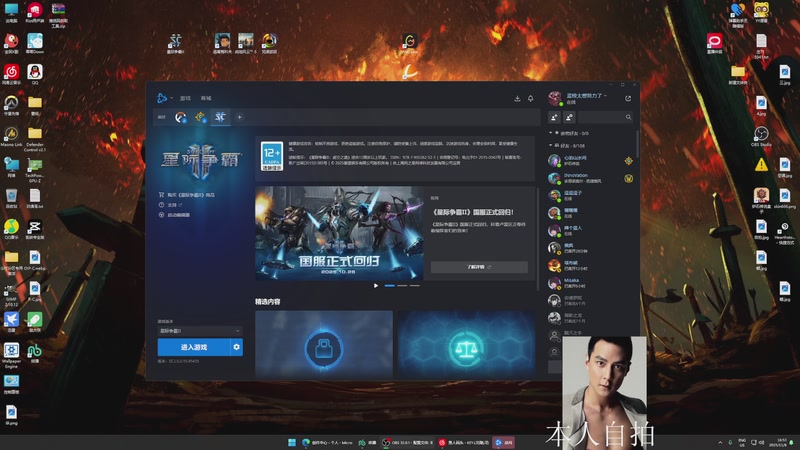Viewport: 800px width, 450px height.
Task: Open the Defender Control folder
Action: point(35,139)
